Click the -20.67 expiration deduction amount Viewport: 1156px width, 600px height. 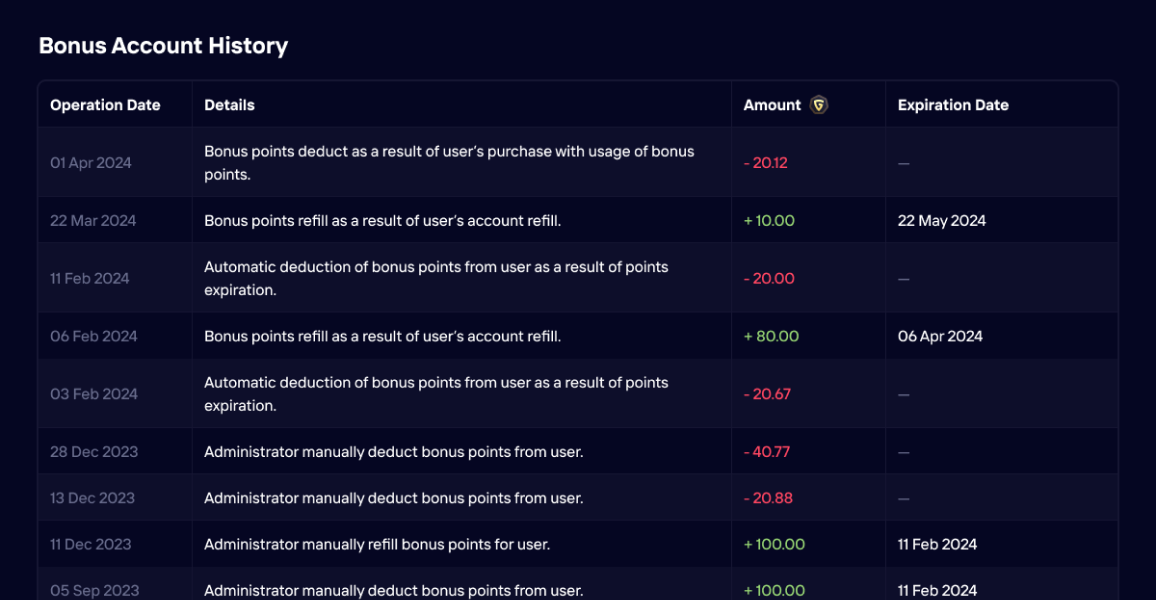point(767,395)
